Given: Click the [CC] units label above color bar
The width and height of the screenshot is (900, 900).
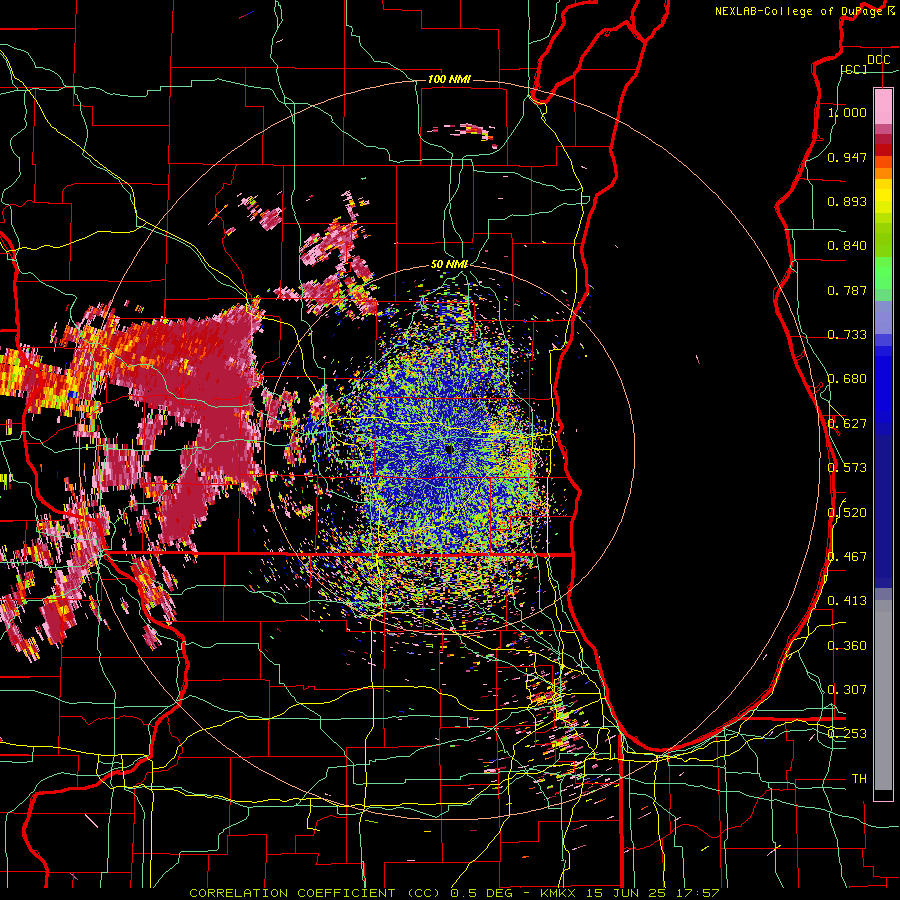Looking at the screenshot, I should [854, 69].
